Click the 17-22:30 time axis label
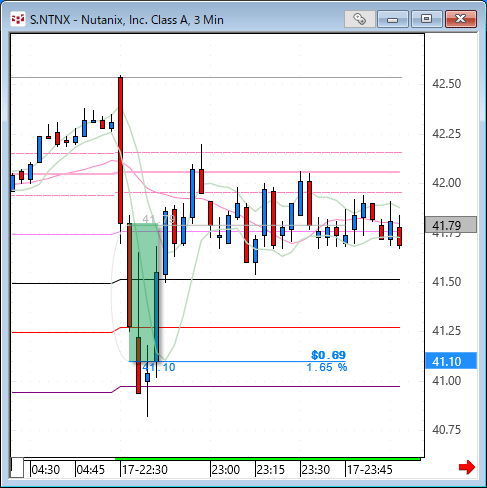The image size is (487, 488). pos(145,470)
